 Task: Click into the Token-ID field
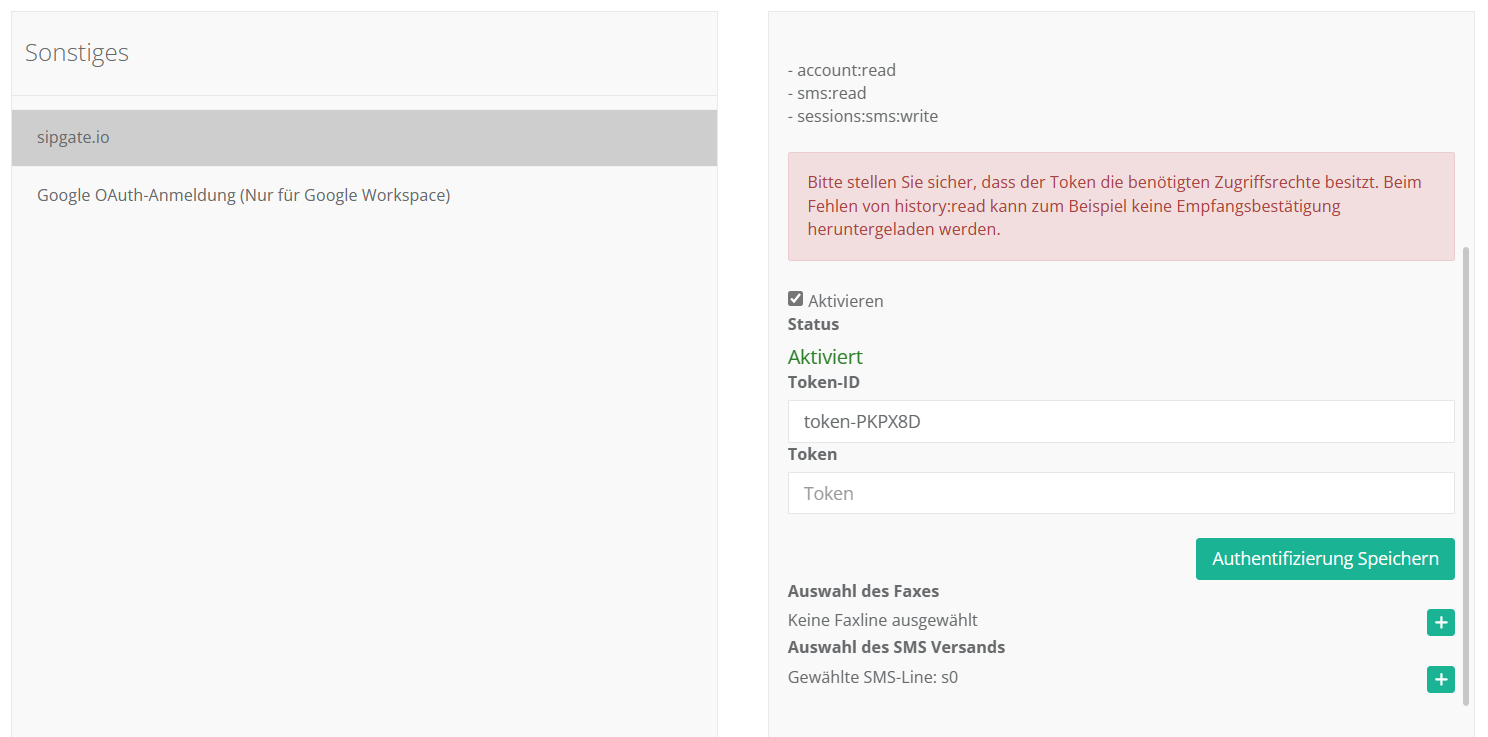(x=1120, y=422)
